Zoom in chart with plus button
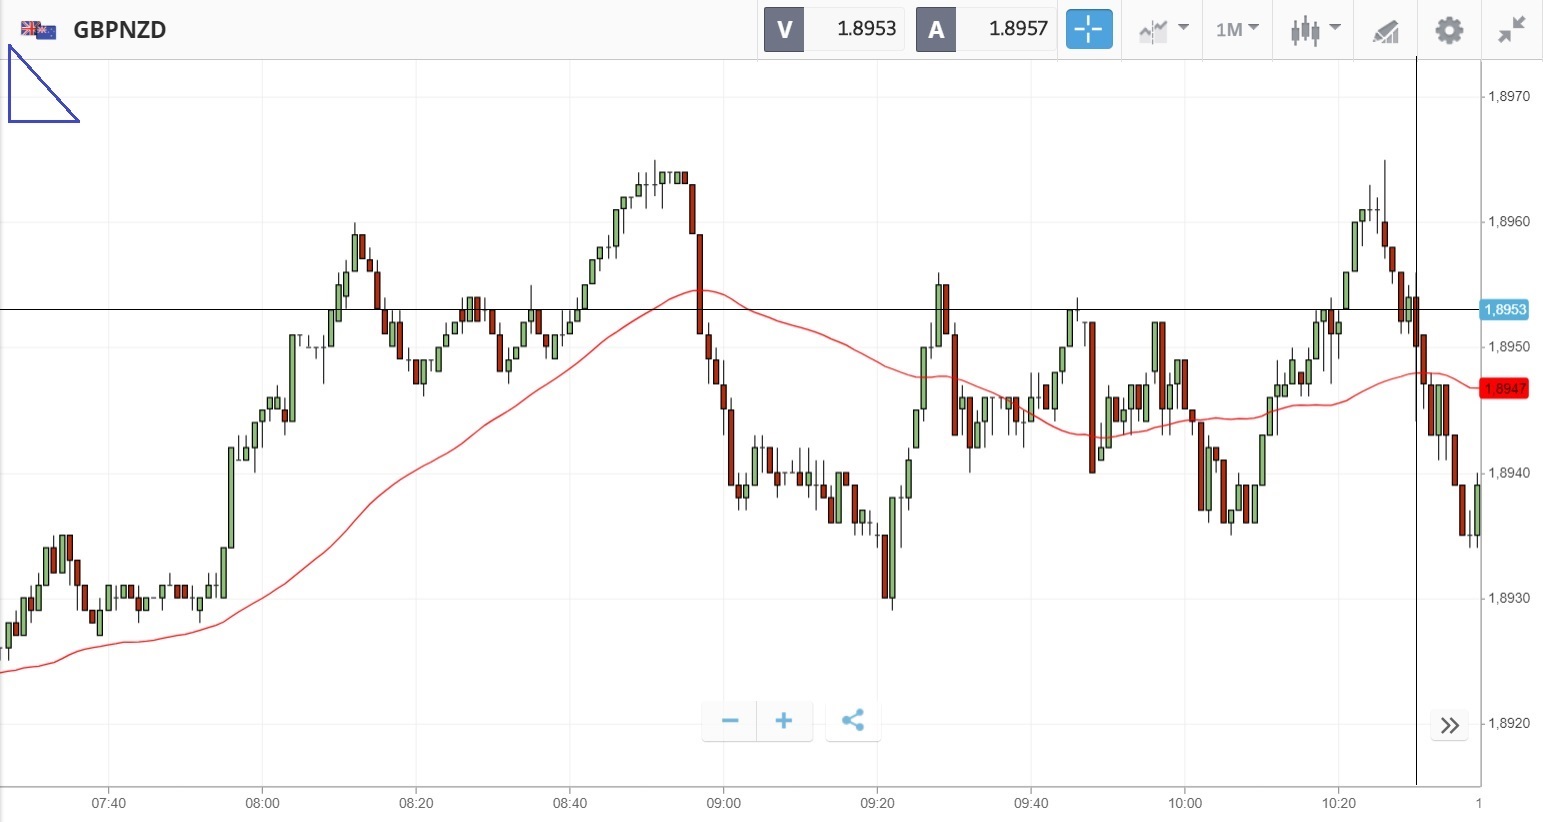 tap(784, 721)
